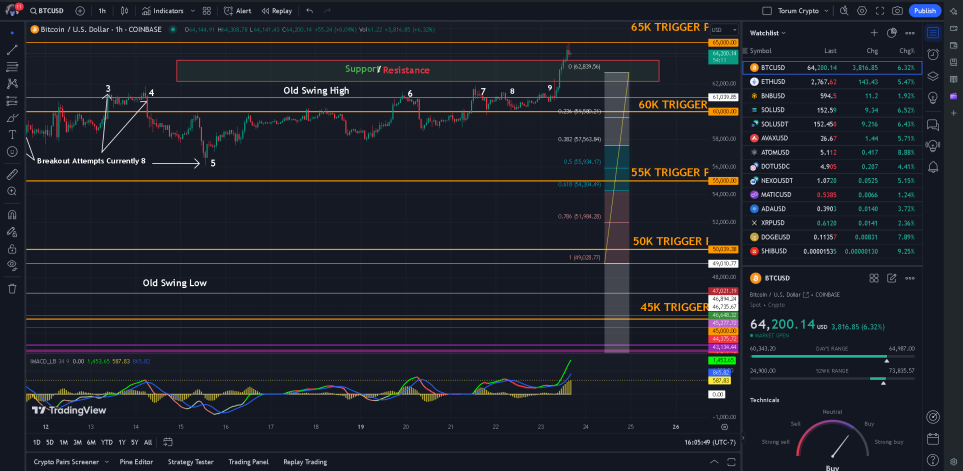Open watchlist advanced view pie icon
This screenshot has height=471, width=963.
pos(892,33)
